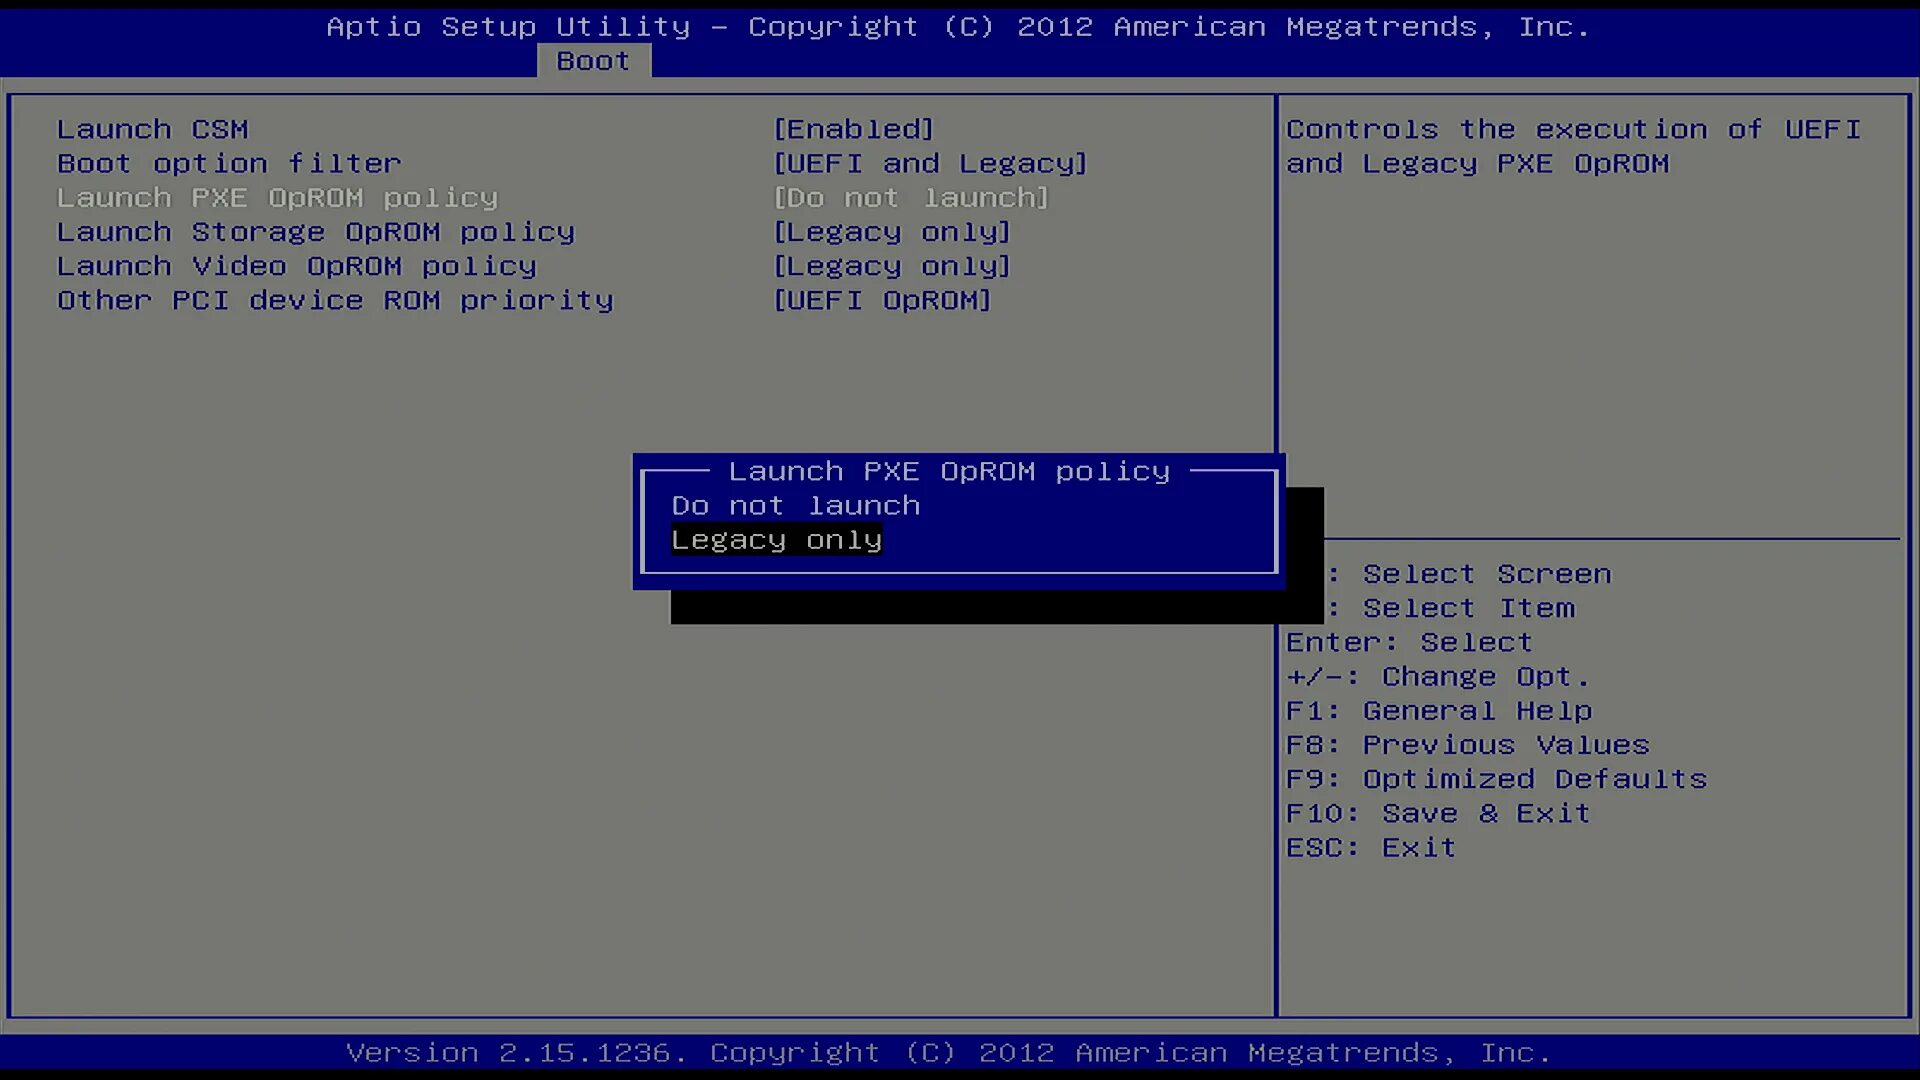Open the Boot tab
This screenshot has width=1920, height=1080.
[x=593, y=61]
